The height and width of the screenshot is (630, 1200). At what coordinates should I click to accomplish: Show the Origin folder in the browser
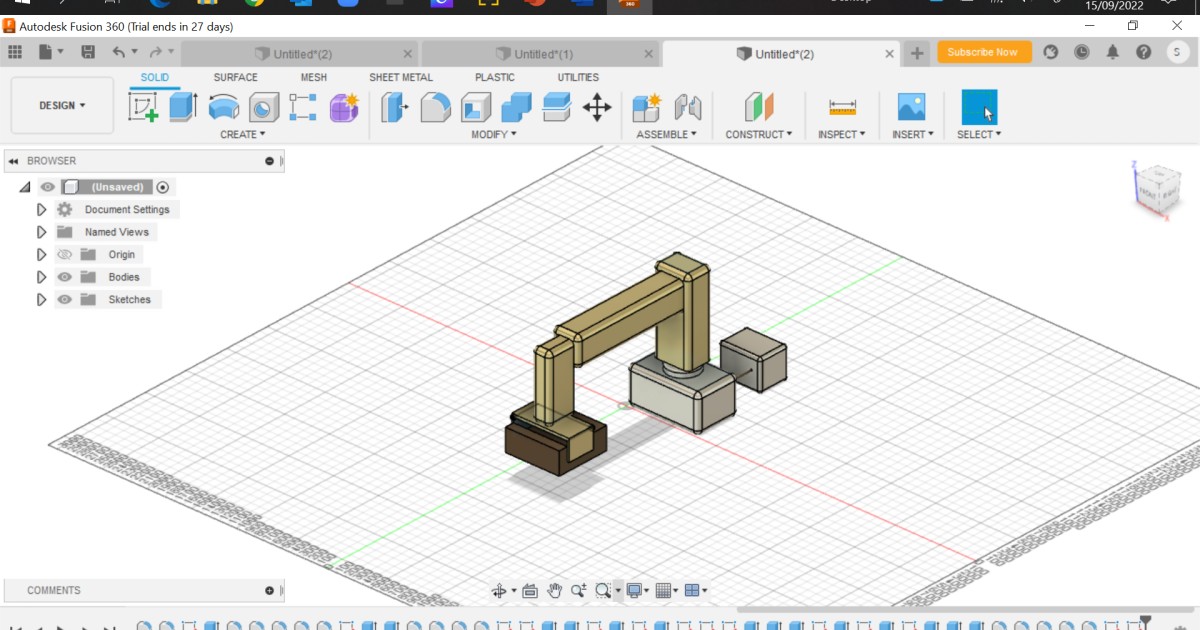pos(62,254)
